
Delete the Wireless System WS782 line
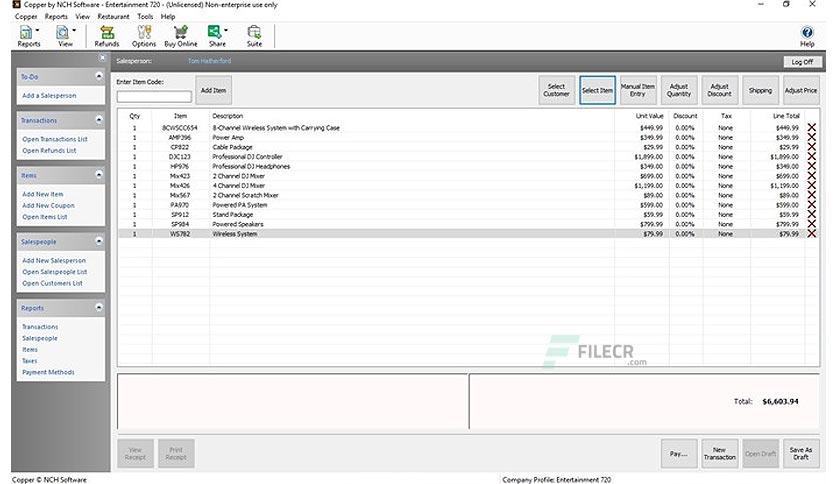[x=811, y=233]
